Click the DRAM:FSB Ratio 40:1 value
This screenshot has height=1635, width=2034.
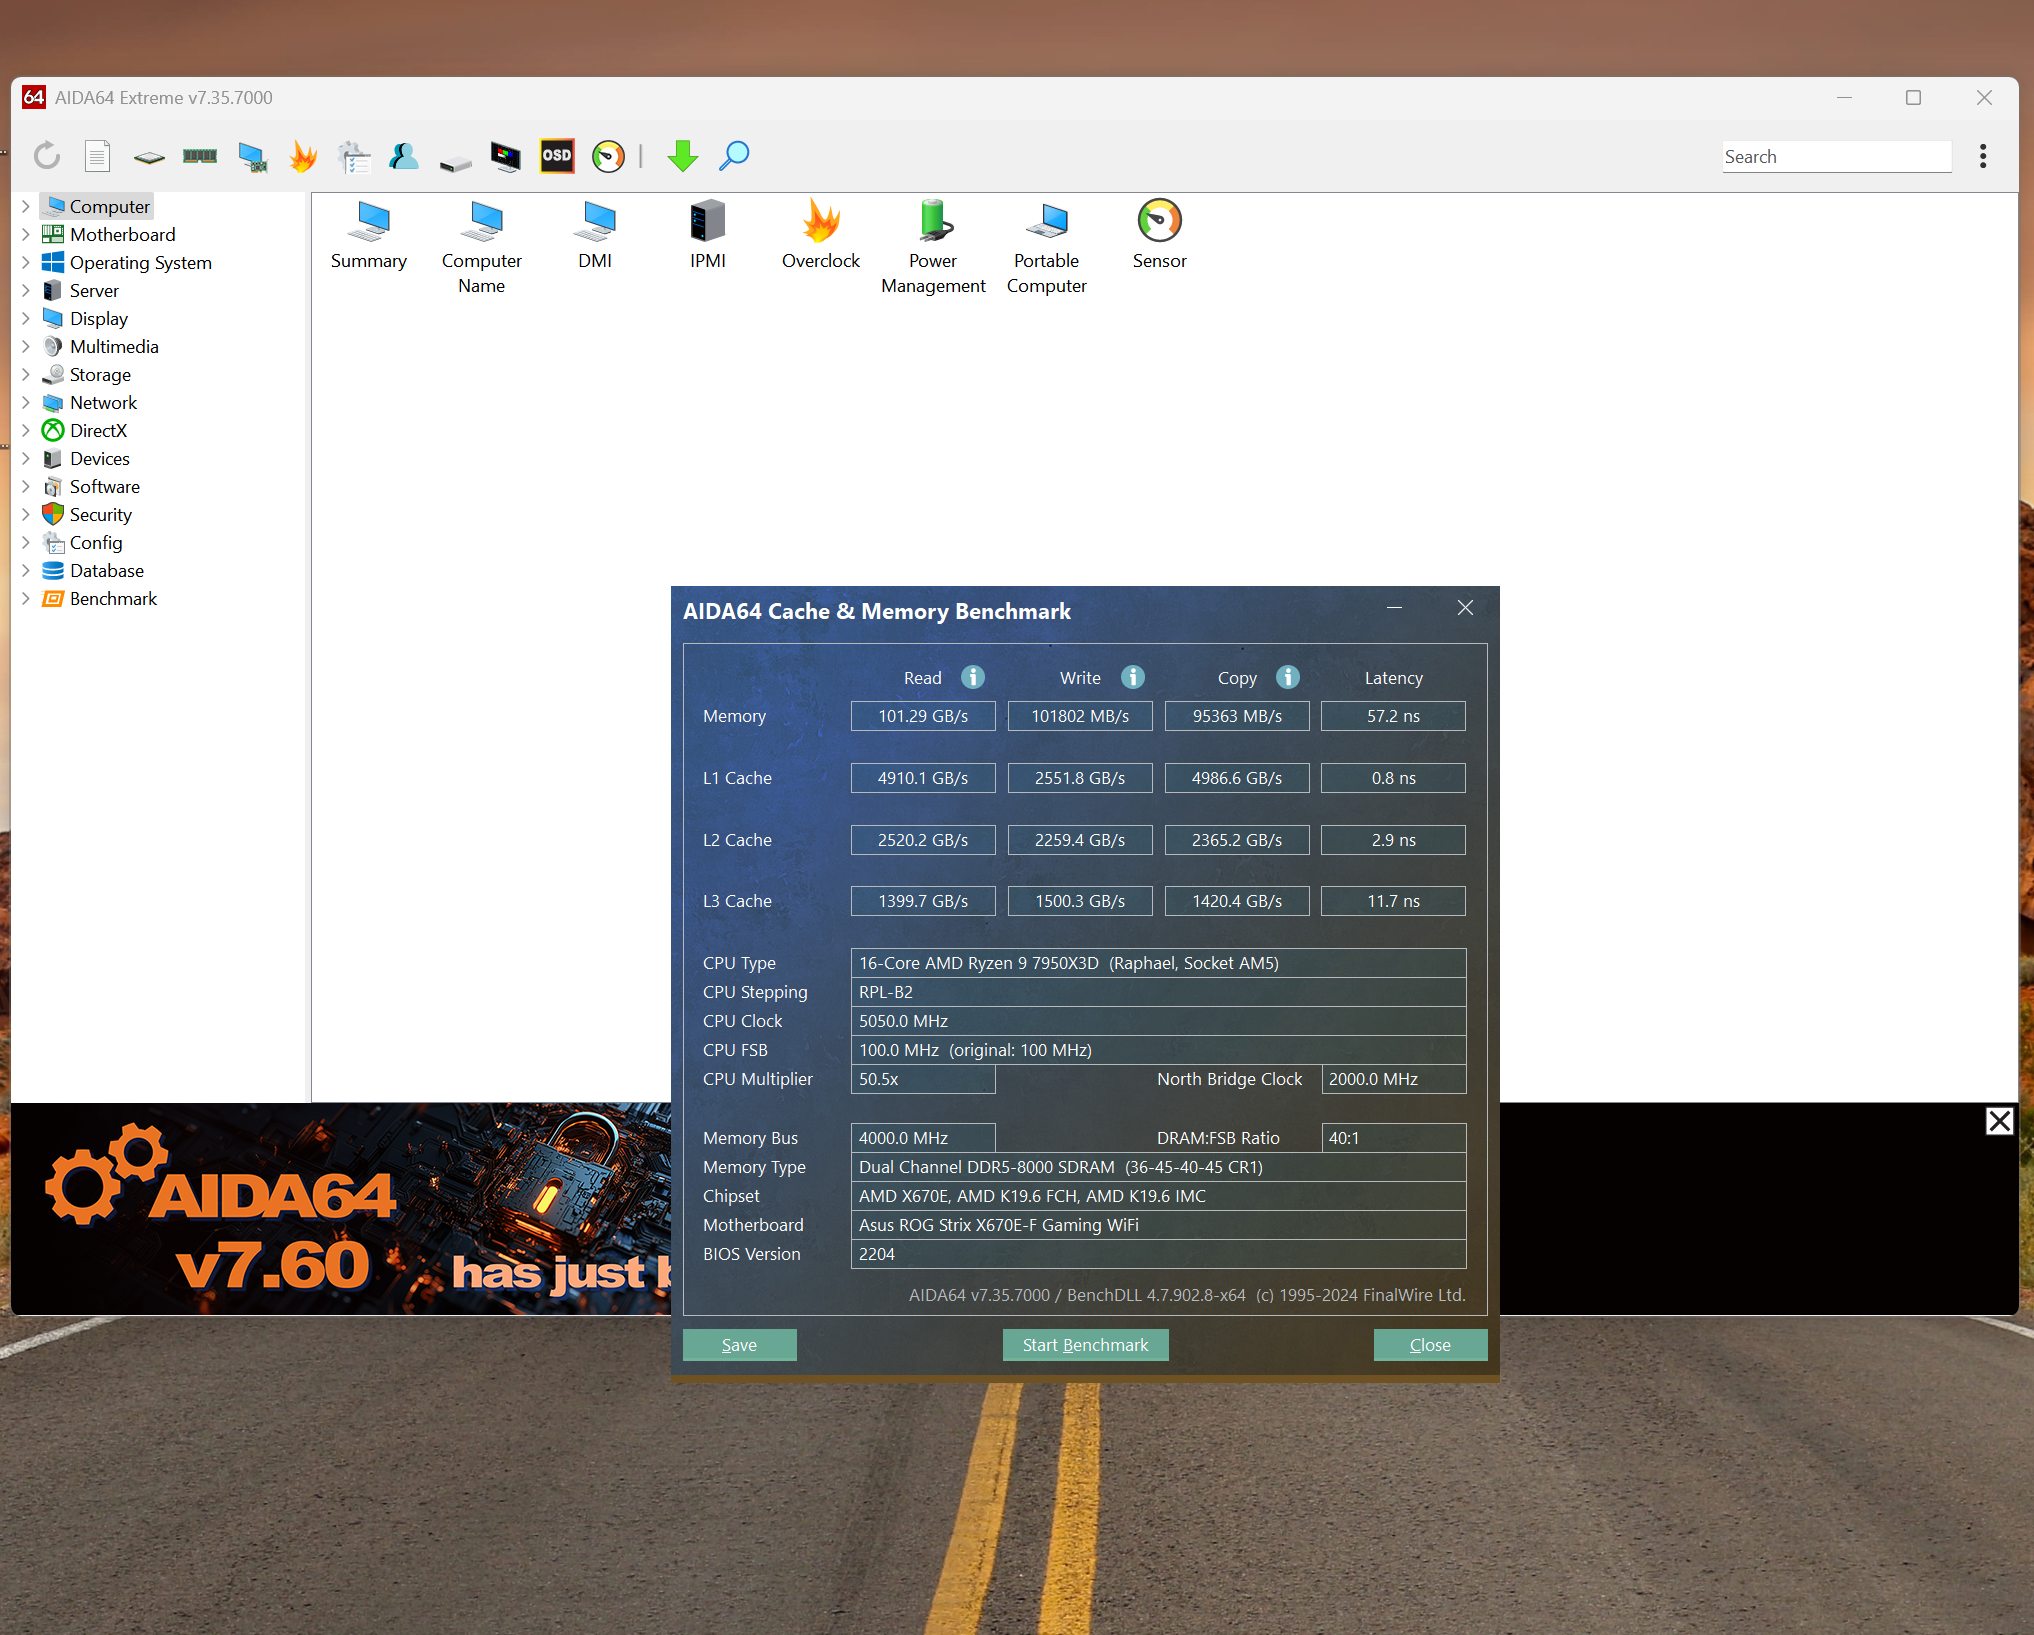(x=1393, y=1138)
